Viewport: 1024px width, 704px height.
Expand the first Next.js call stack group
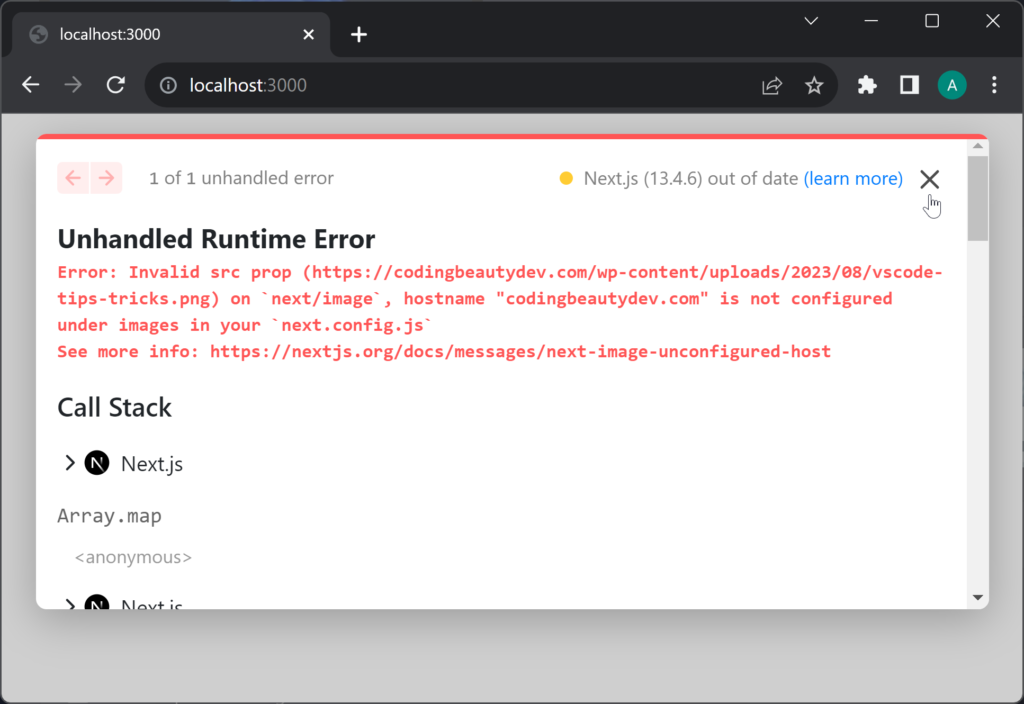coord(70,463)
